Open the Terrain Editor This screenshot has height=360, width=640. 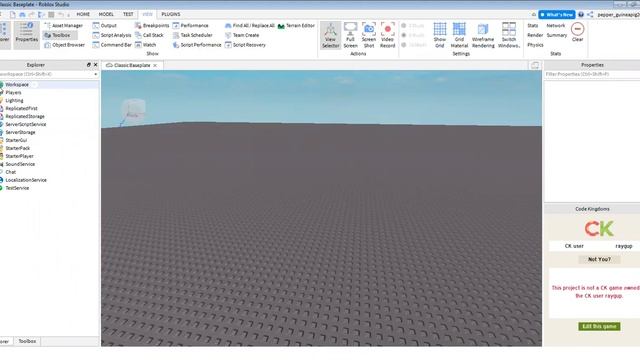click(x=296, y=26)
